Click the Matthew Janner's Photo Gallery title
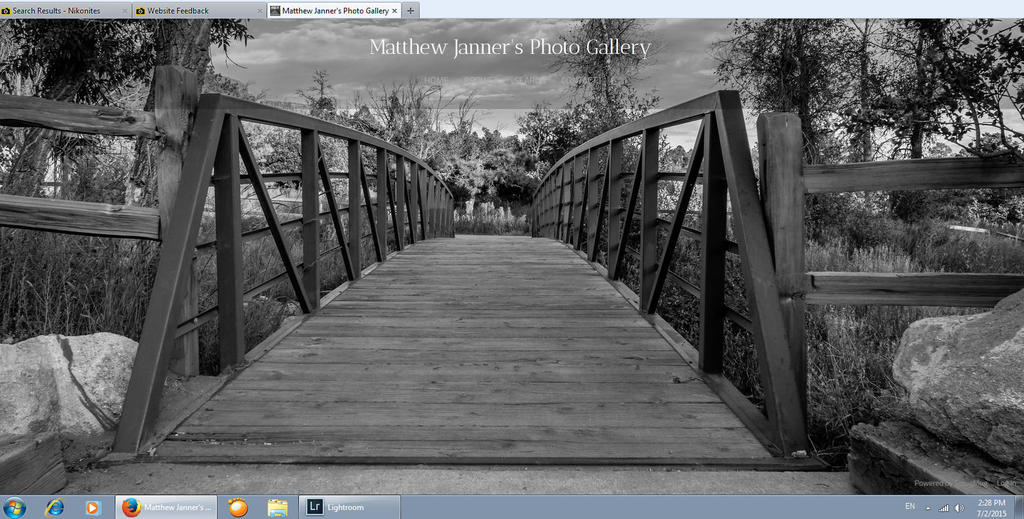1024x519 pixels. click(x=509, y=47)
